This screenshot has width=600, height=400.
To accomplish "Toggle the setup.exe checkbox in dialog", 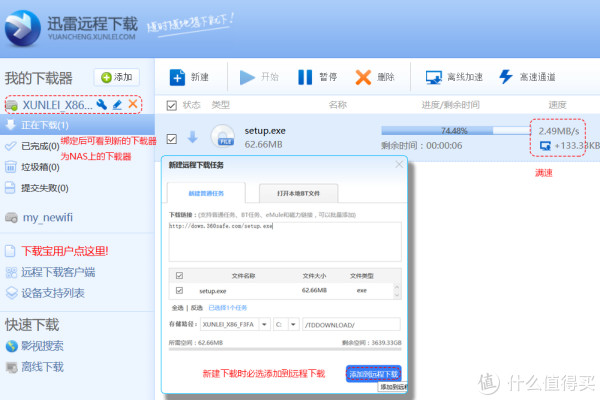I will tap(179, 291).
